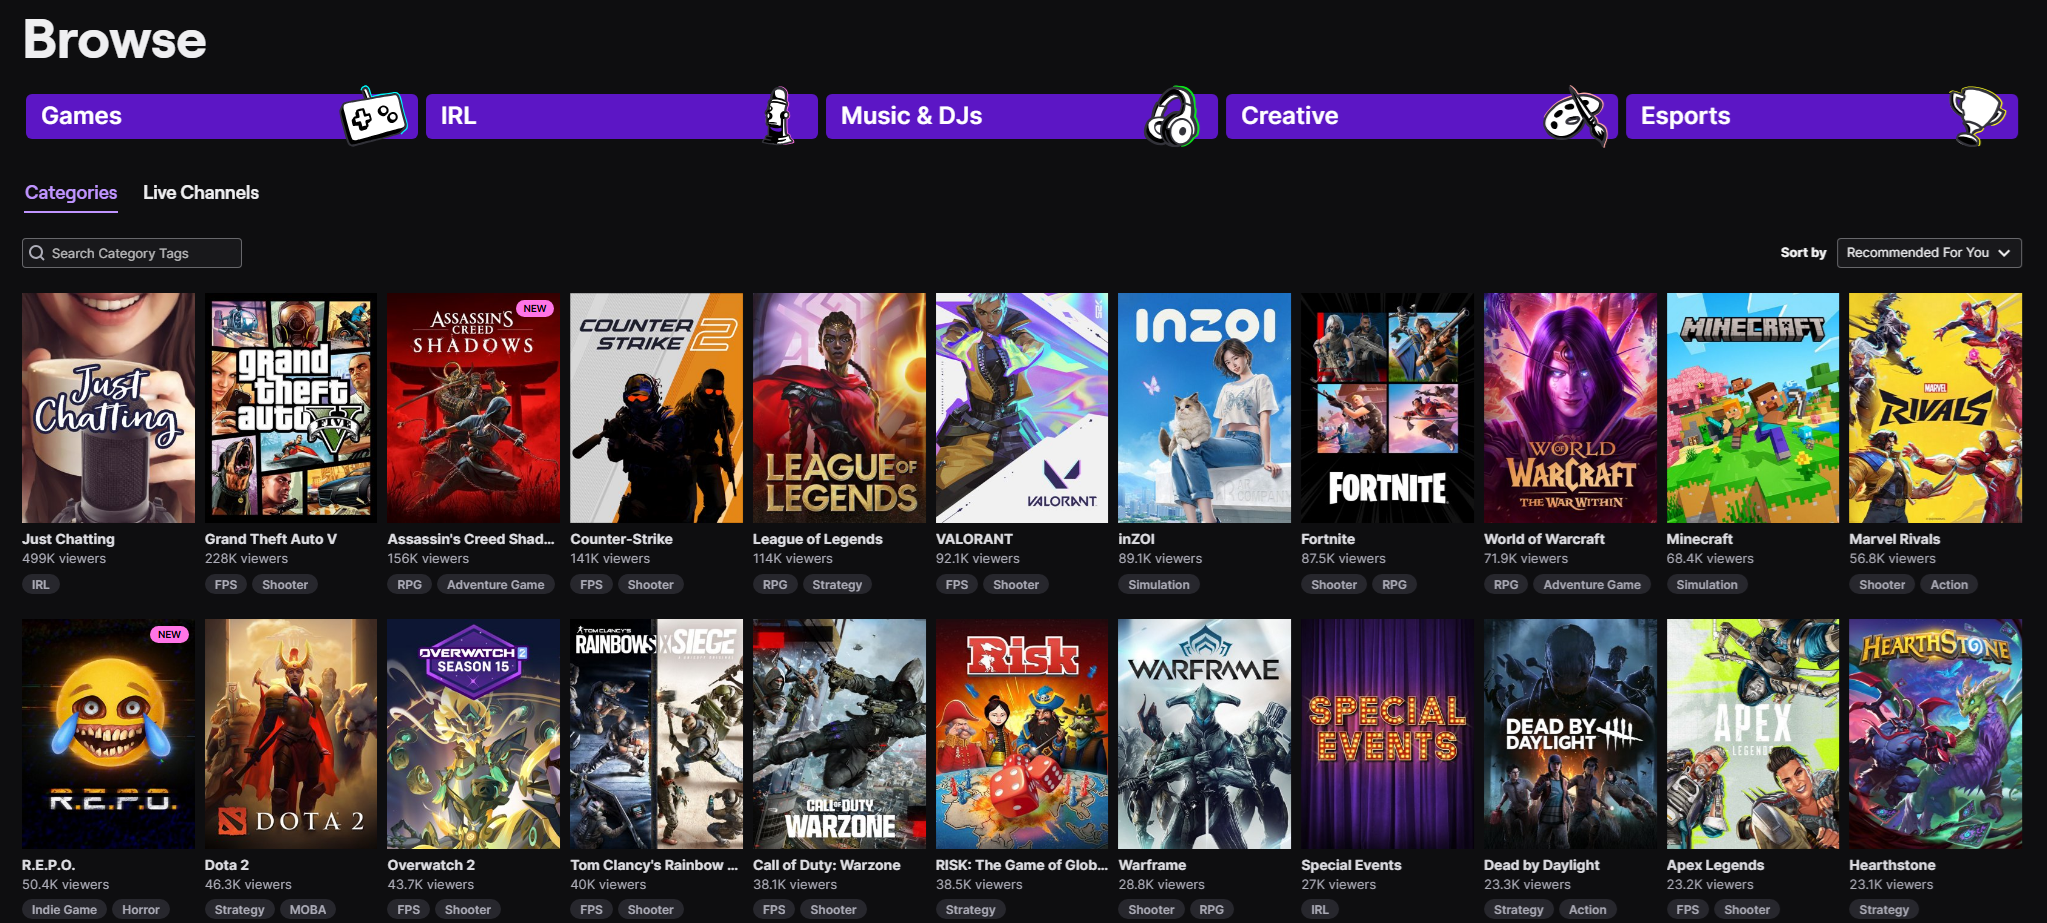Select the Strategy tag under League of Legends
This screenshot has height=923, width=2047.
tap(837, 585)
